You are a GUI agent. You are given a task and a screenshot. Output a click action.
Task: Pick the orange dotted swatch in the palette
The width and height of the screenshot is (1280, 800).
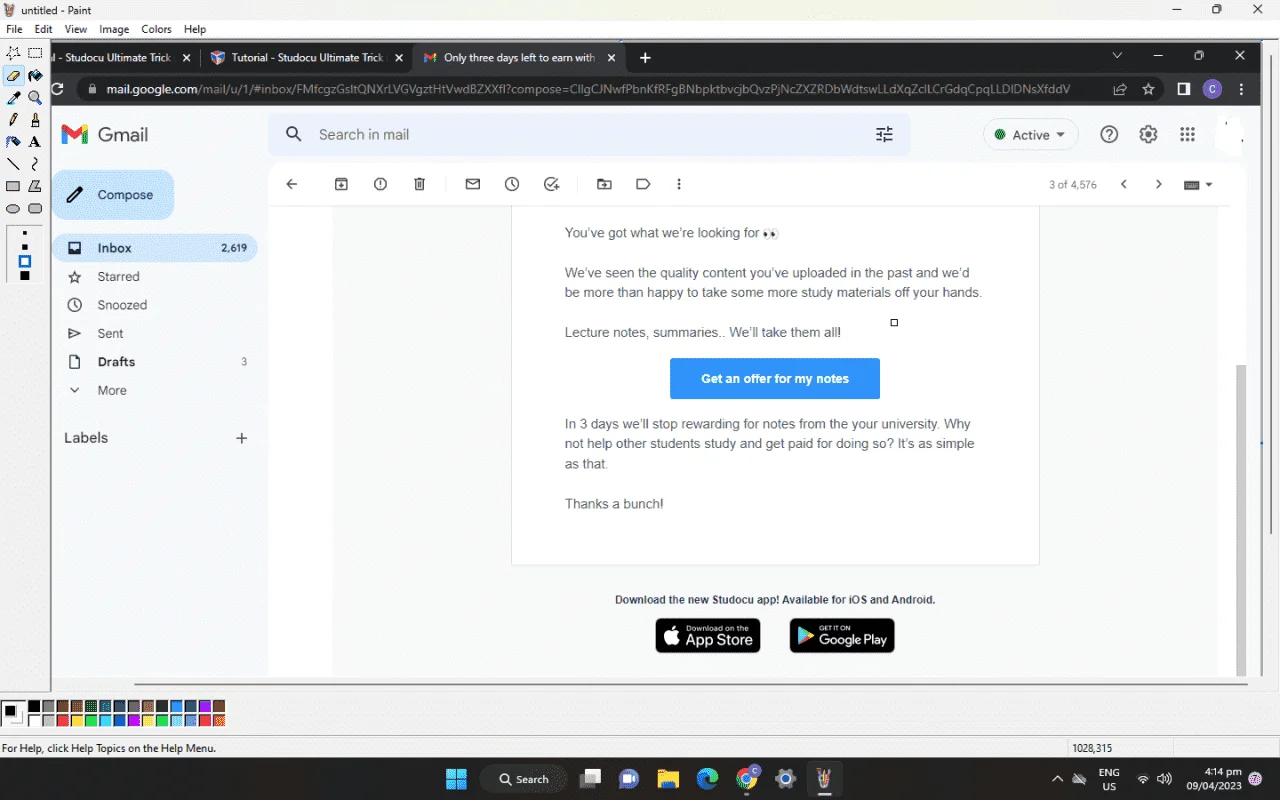click(219, 720)
